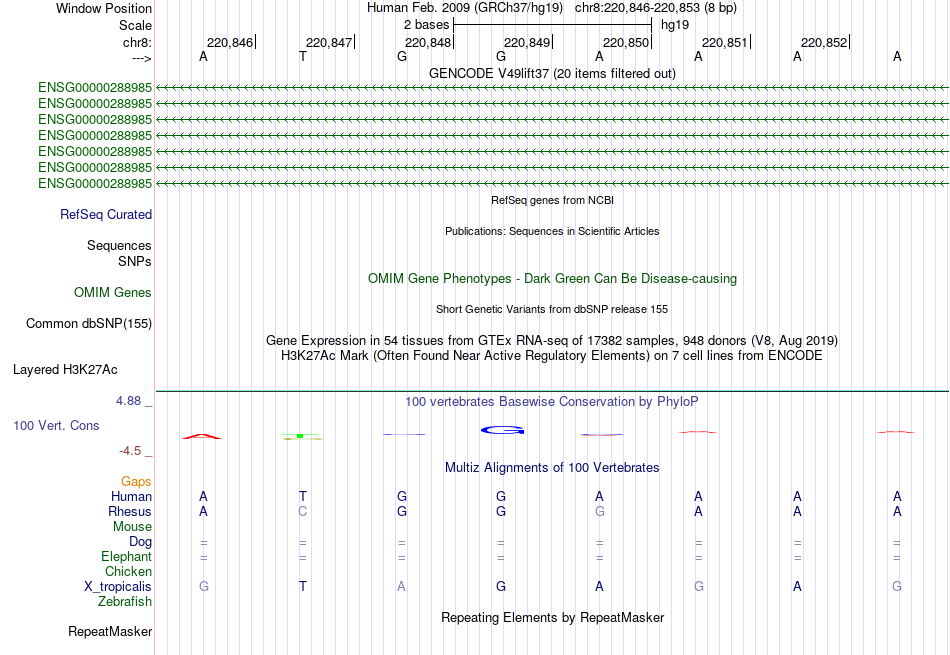Viewport: 950px width, 655px height.
Task: Click the topmost ENSG00000288985 transcript label
Action: [x=95, y=88]
